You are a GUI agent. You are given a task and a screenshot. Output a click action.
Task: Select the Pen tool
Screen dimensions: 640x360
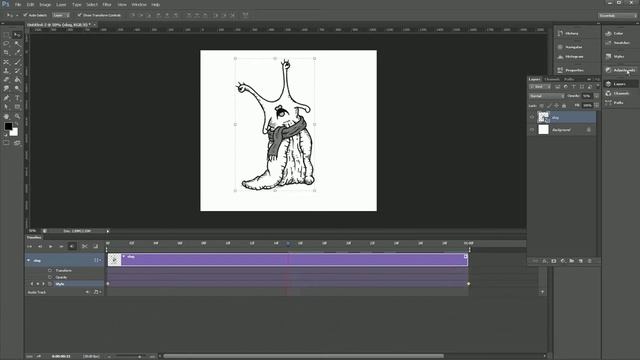click(6, 98)
